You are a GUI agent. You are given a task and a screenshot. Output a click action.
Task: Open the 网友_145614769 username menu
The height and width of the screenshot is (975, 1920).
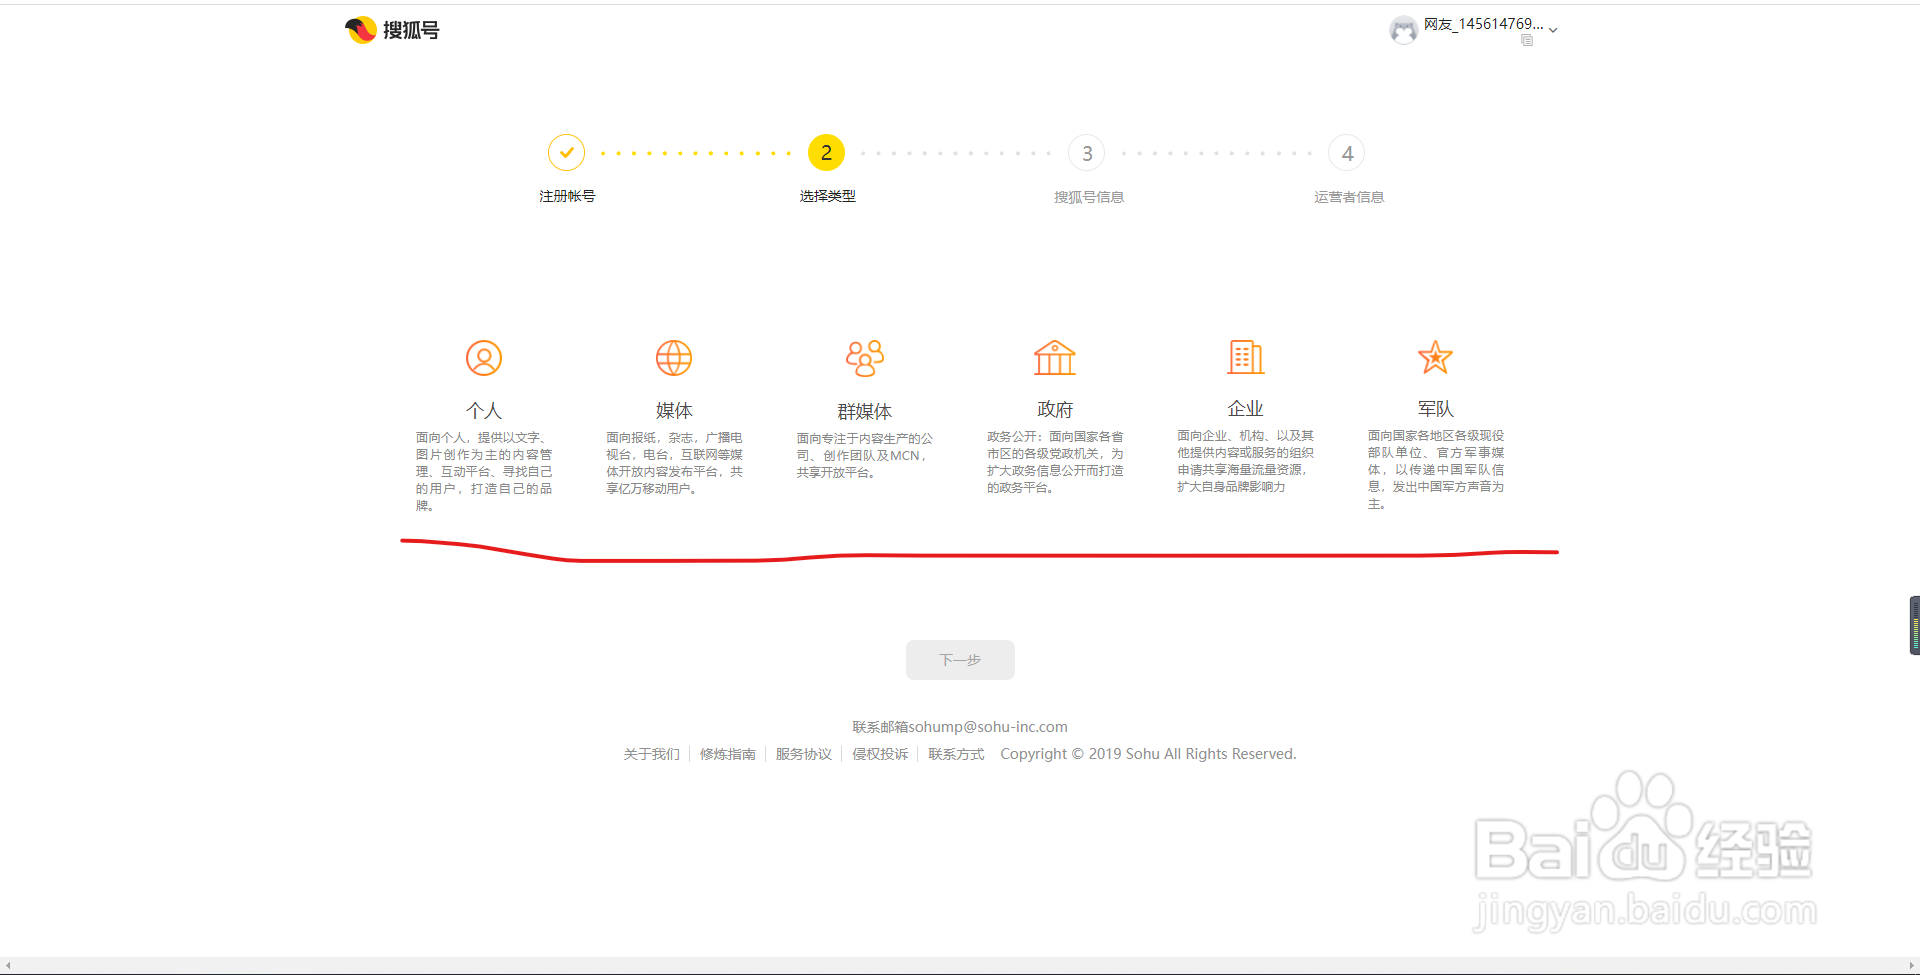point(1484,24)
